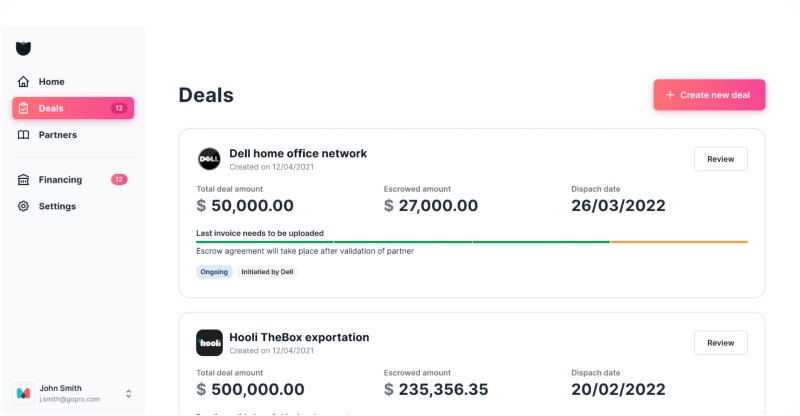This screenshot has width=800, height=416.
Task: Click the Initiated by Dell tag
Action: 267,272
